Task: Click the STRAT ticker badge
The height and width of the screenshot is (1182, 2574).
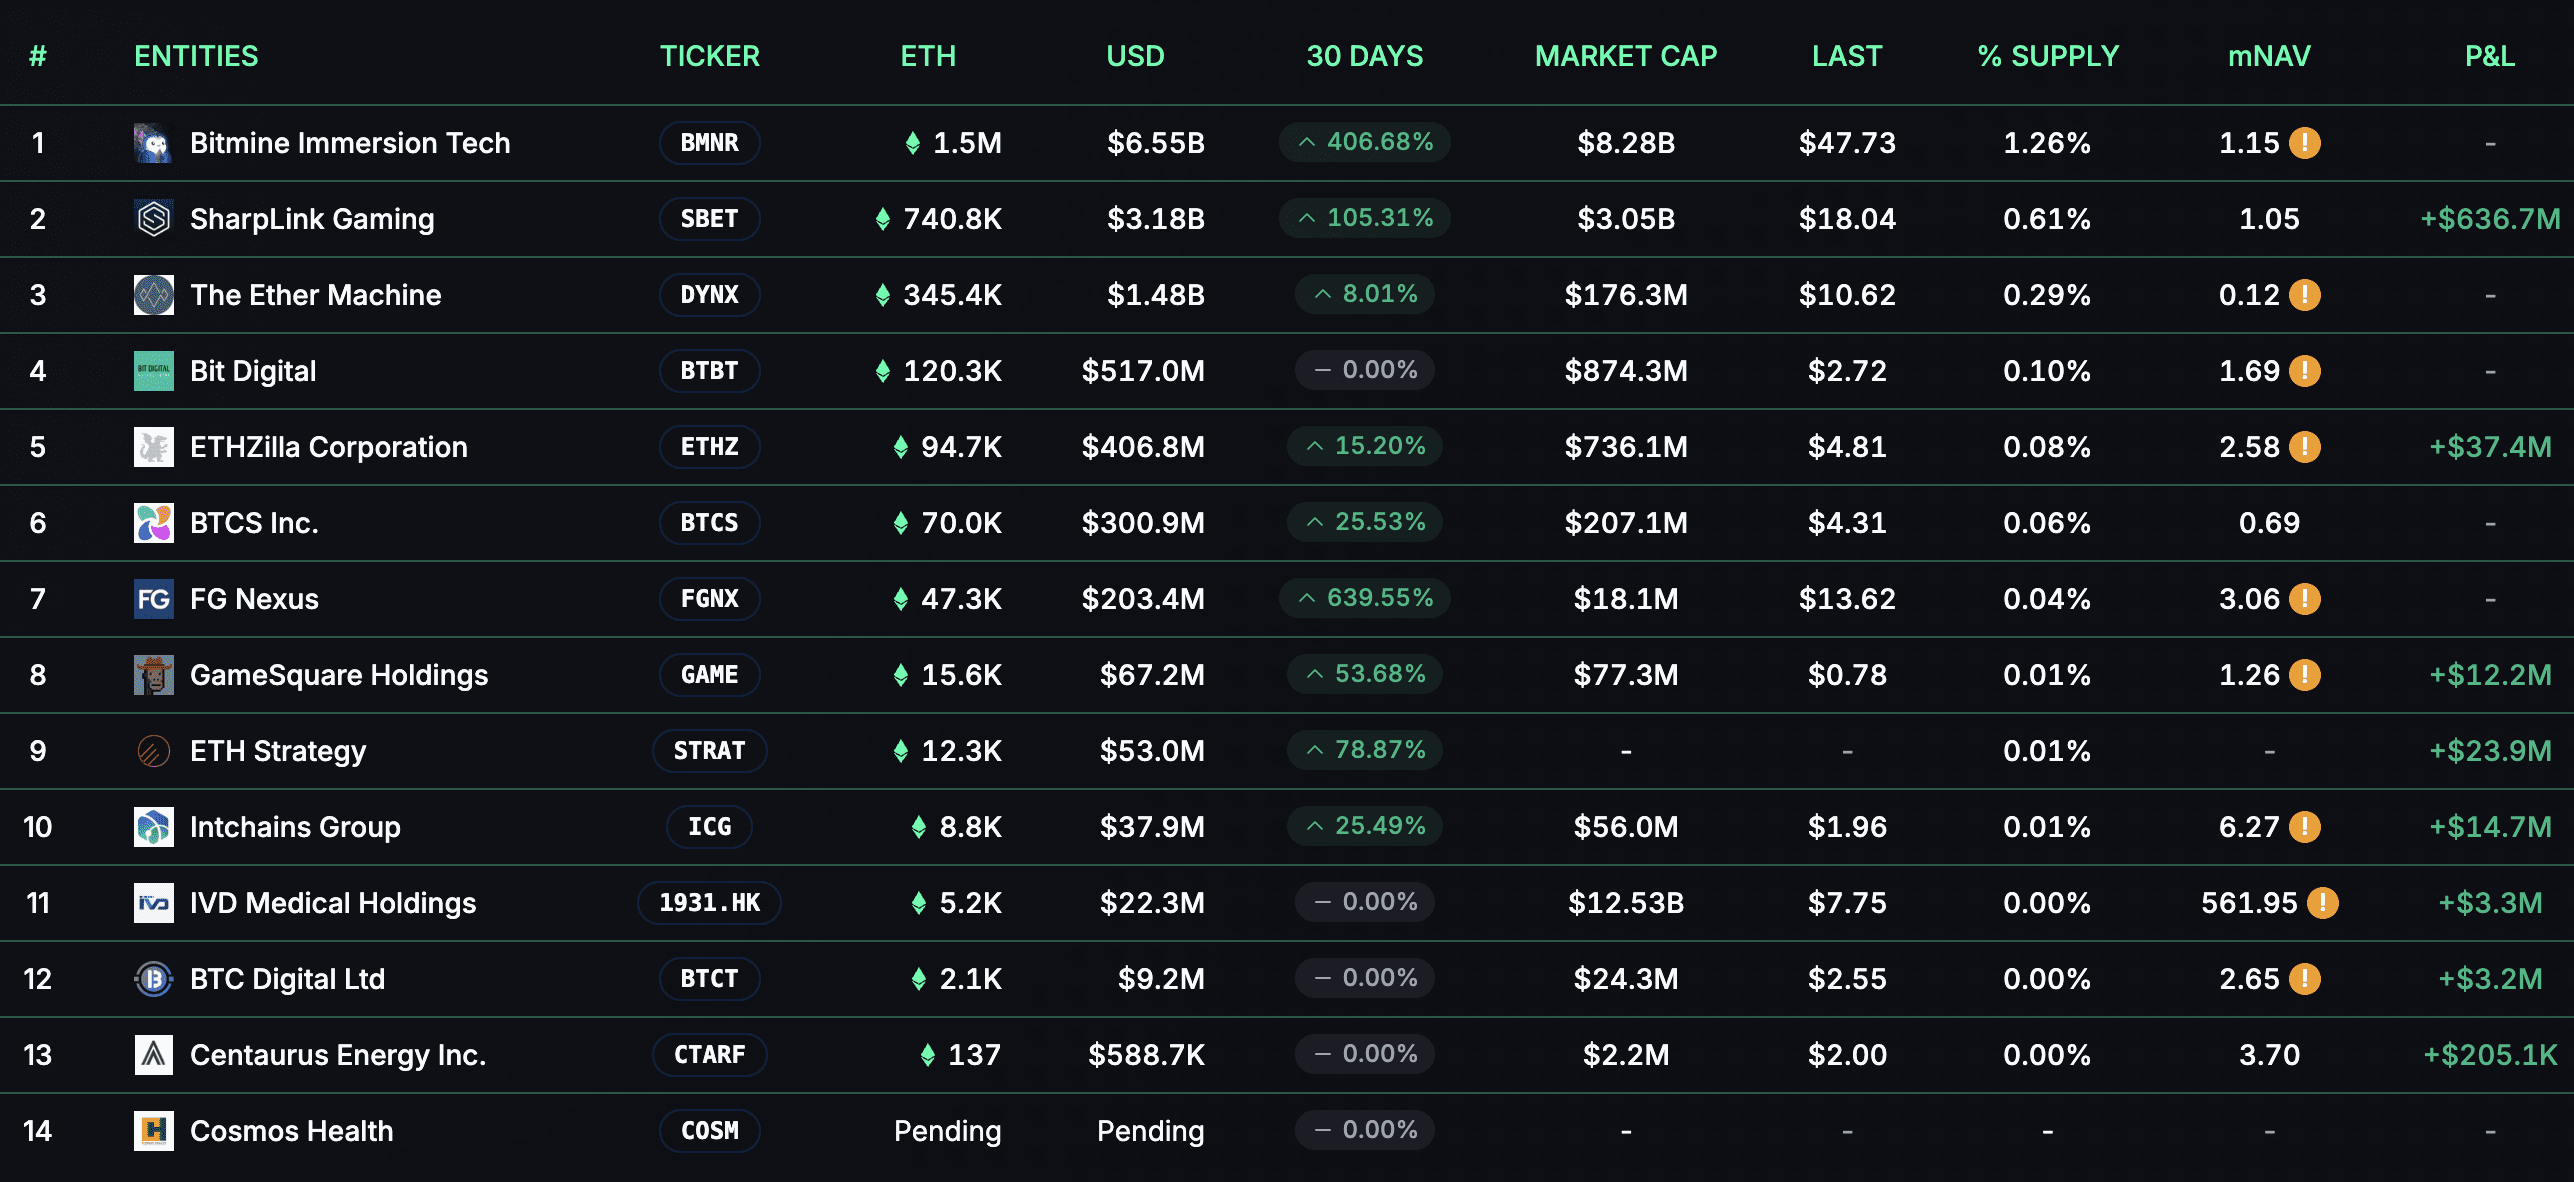Action: [710, 751]
